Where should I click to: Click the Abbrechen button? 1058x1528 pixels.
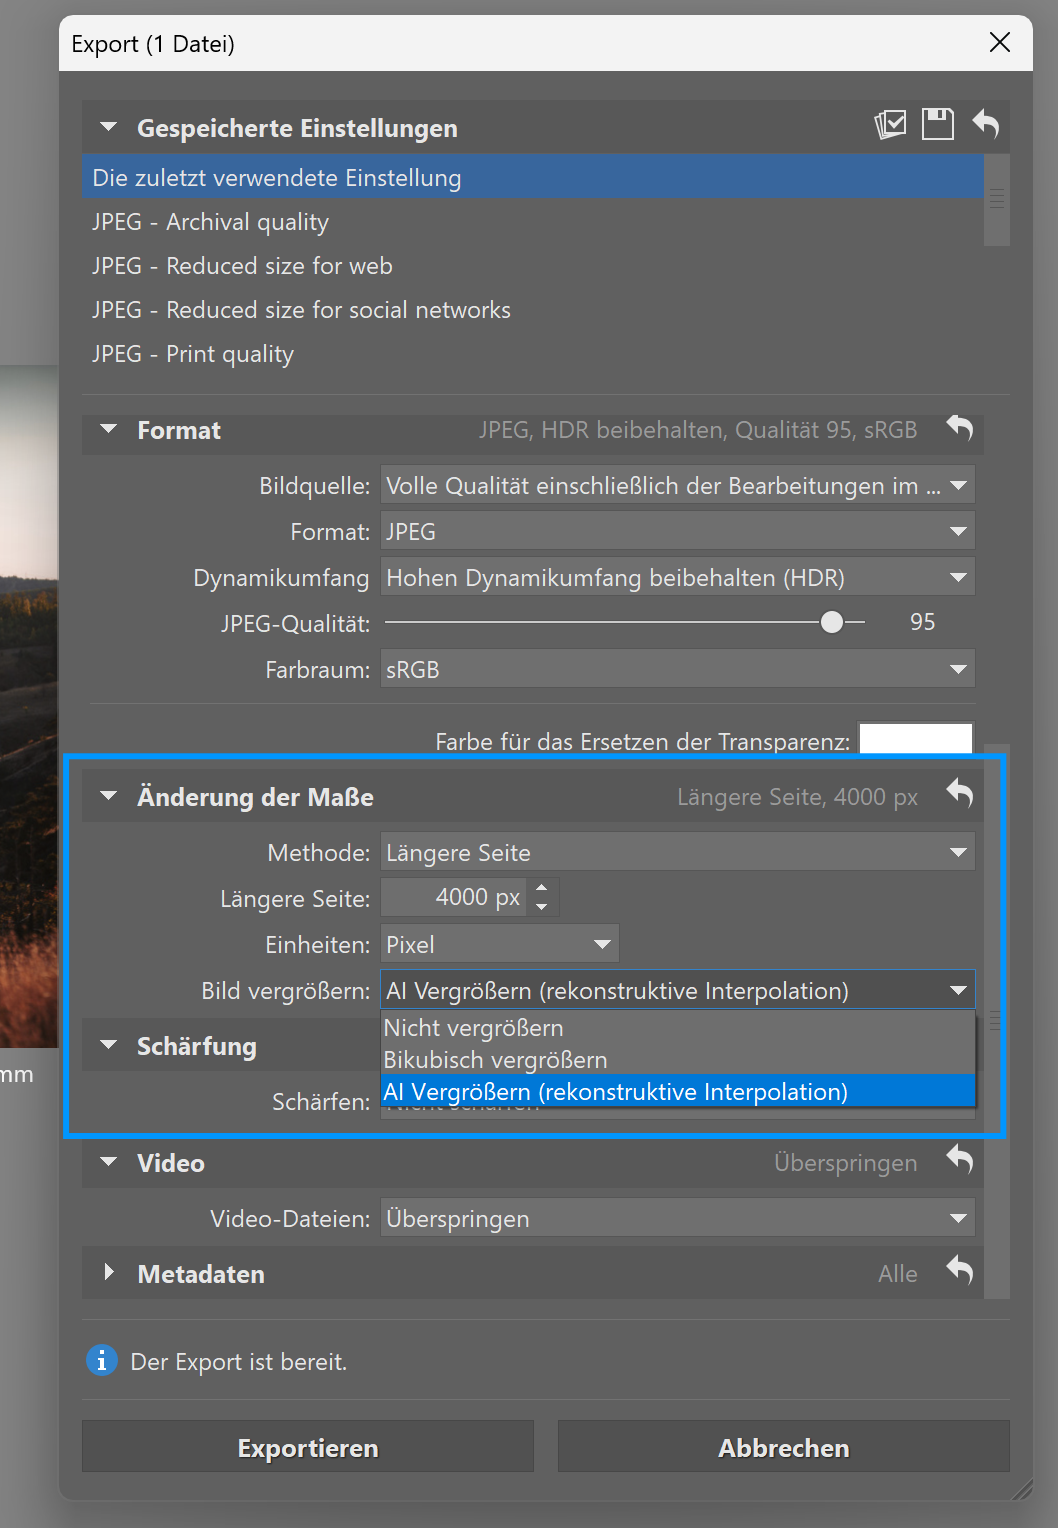point(783,1447)
